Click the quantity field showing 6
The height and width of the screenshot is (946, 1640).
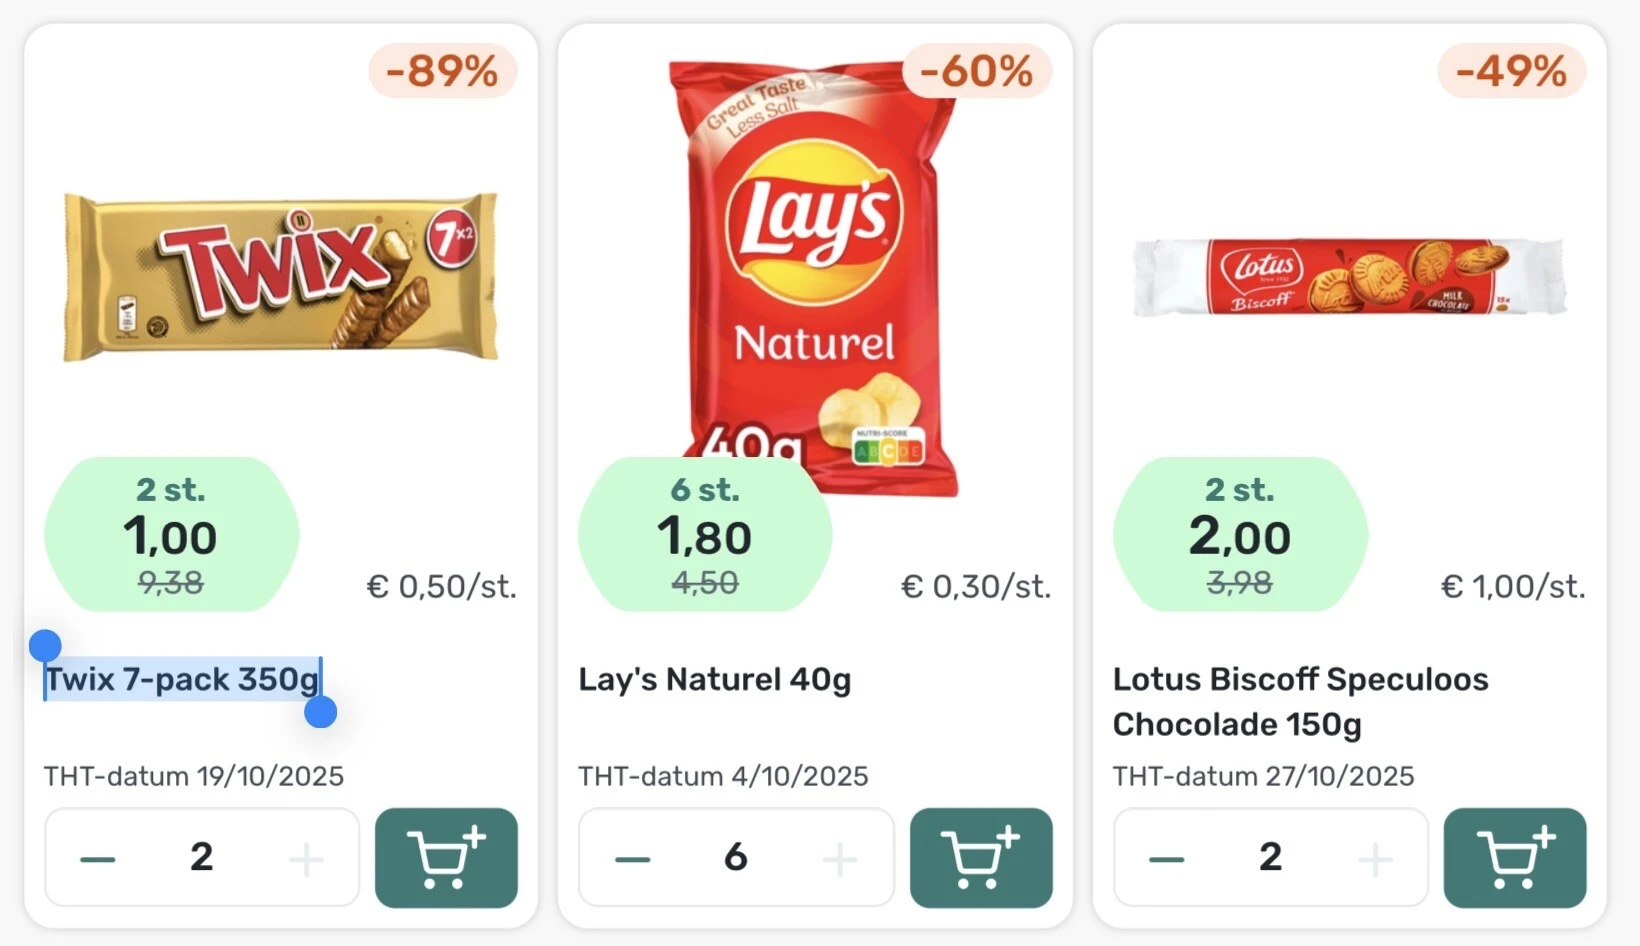click(x=735, y=857)
